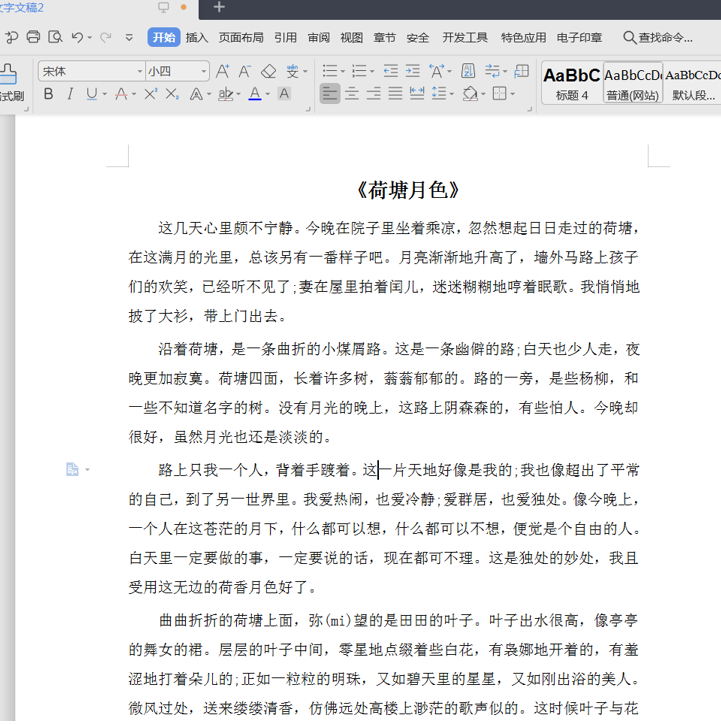Open the paragraph dialog launcher
721x724 pixels.
tap(529, 109)
